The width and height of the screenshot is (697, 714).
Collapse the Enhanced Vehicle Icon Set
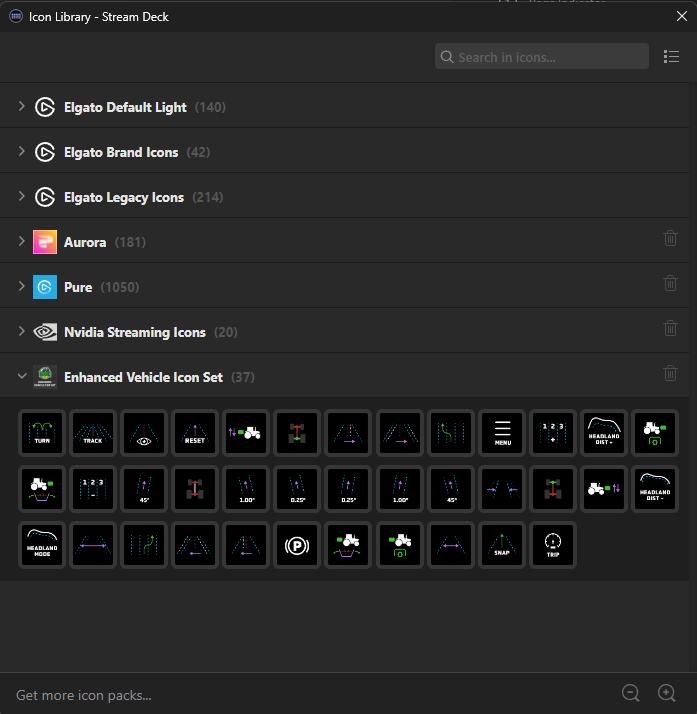tap(21, 376)
